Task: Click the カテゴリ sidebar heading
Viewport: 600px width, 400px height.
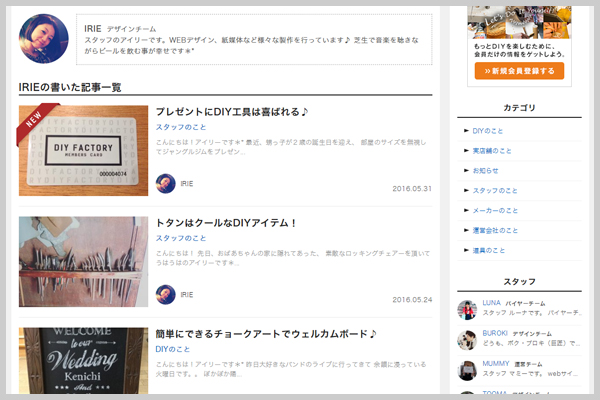Action: pyautogui.click(x=519, y=108)
